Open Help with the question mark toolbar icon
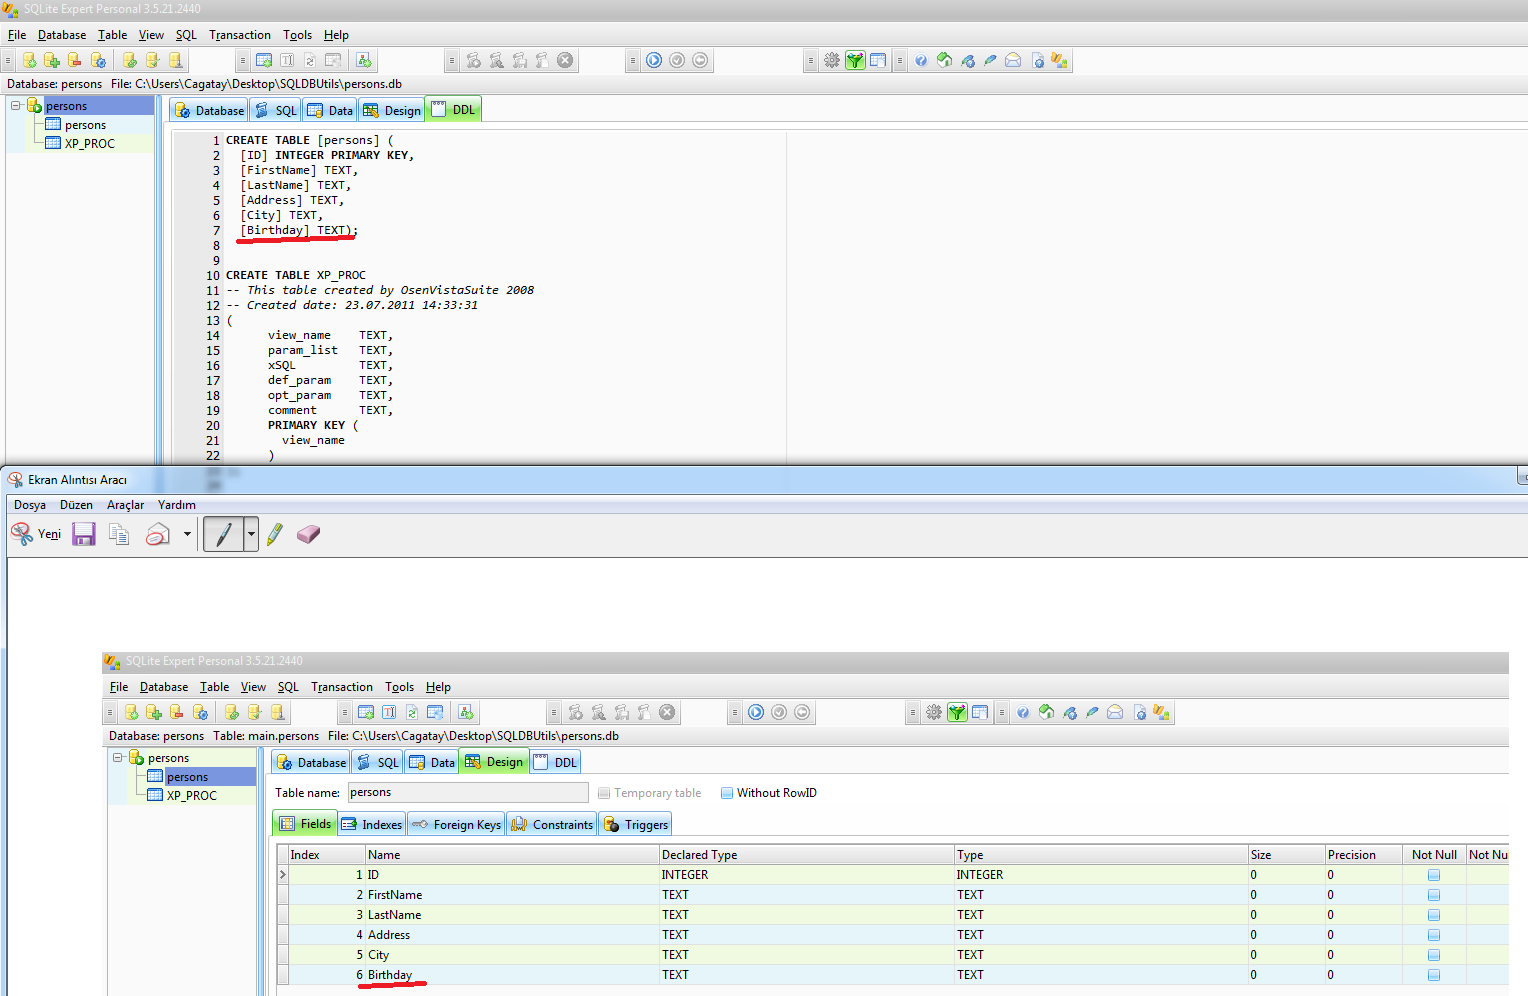Screen dimensions: 1528x996 click(x=919, y=60)
